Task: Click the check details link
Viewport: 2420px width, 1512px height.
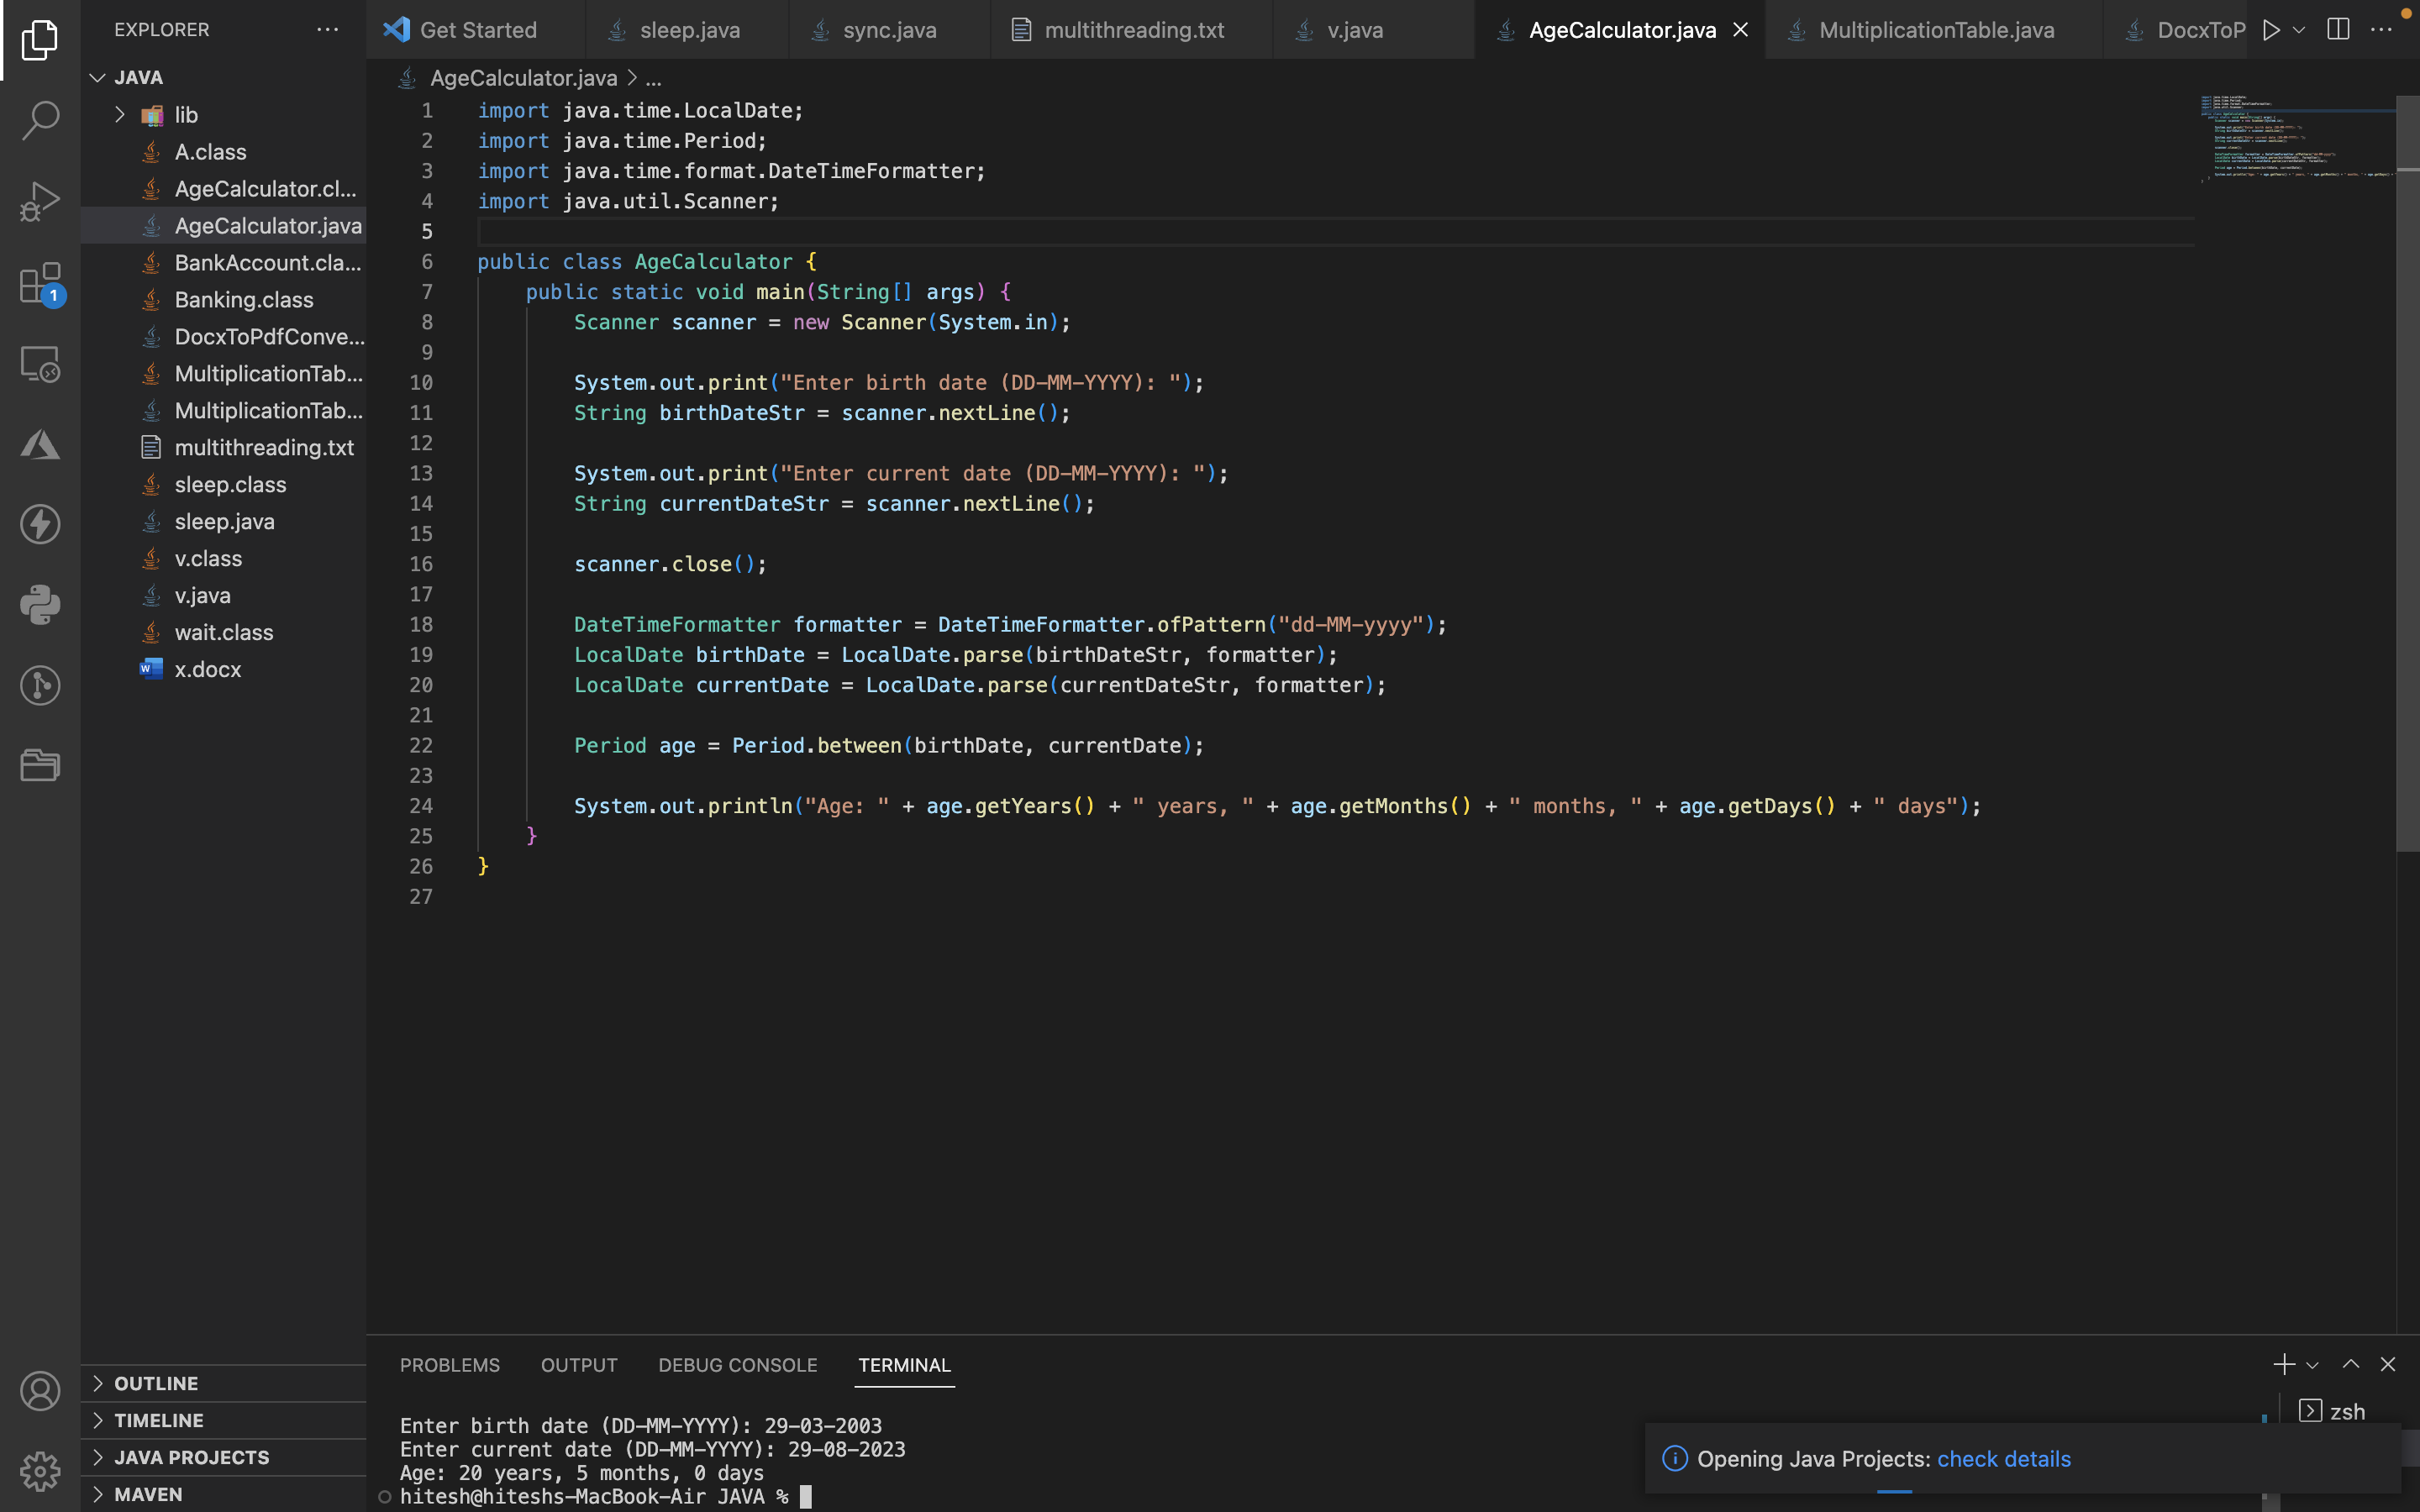Action: (x=2003, y=1459)
